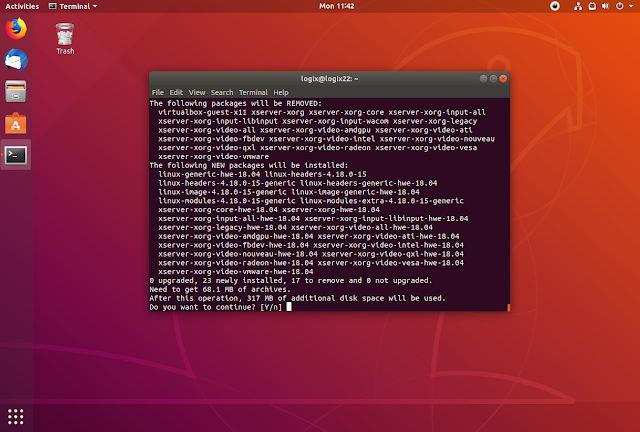
Task: Open the system power menu arrow
Action: [x=632, y=6]
